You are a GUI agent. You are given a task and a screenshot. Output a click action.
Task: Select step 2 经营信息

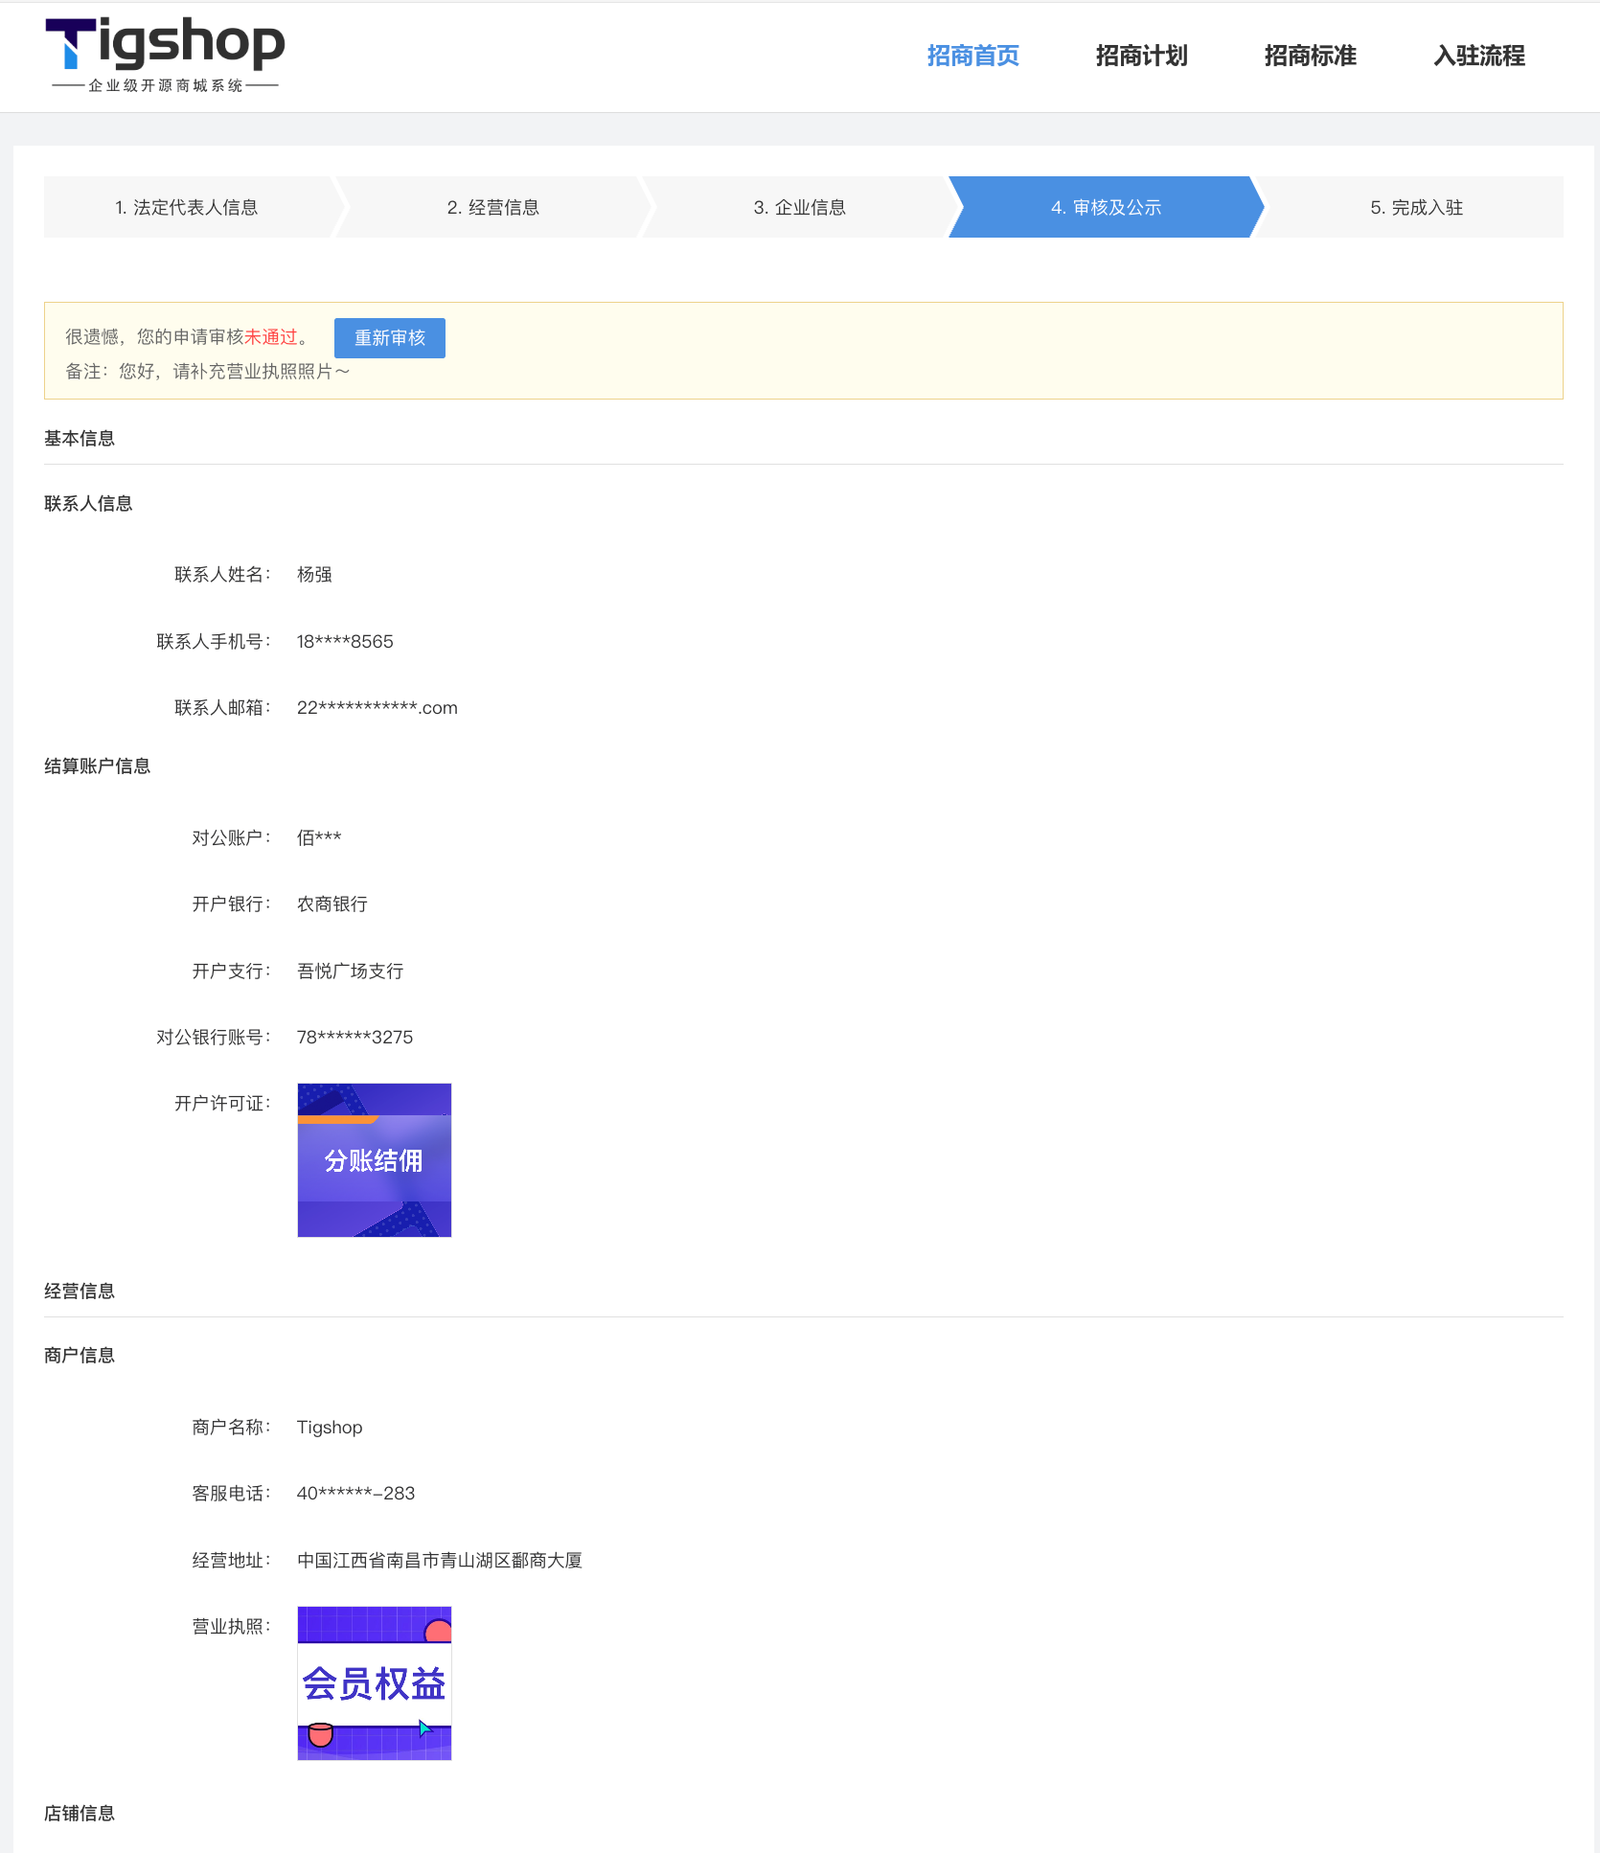pos(493,208)
